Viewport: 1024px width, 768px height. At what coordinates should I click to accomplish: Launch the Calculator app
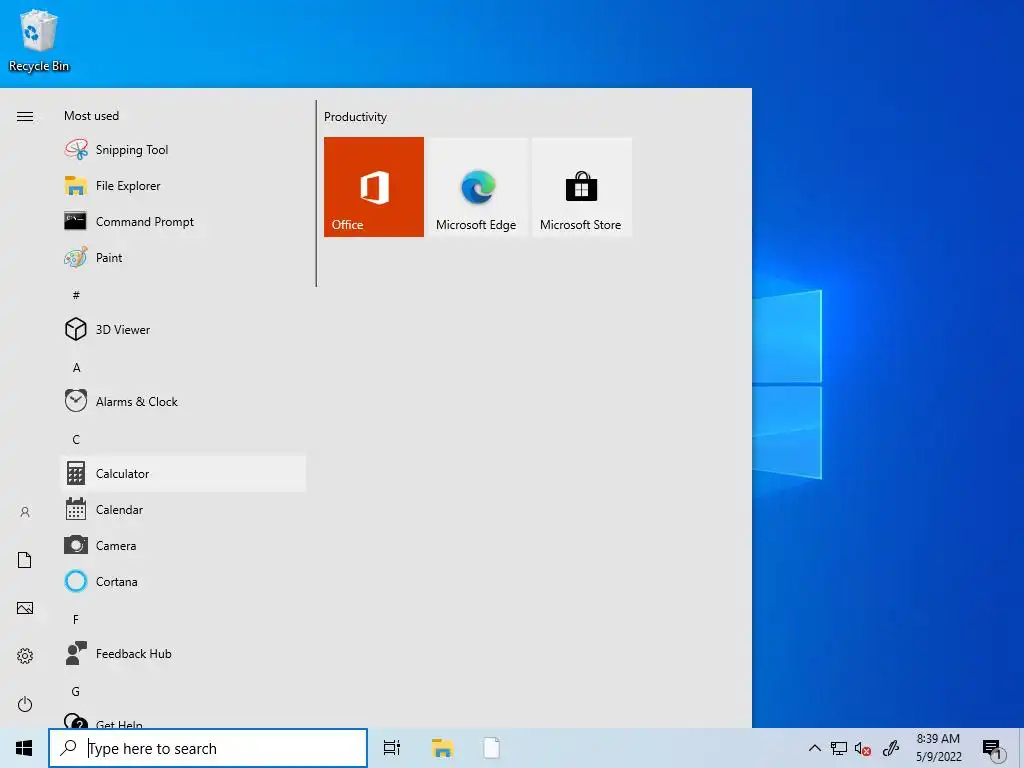click(x=183, y=473)
